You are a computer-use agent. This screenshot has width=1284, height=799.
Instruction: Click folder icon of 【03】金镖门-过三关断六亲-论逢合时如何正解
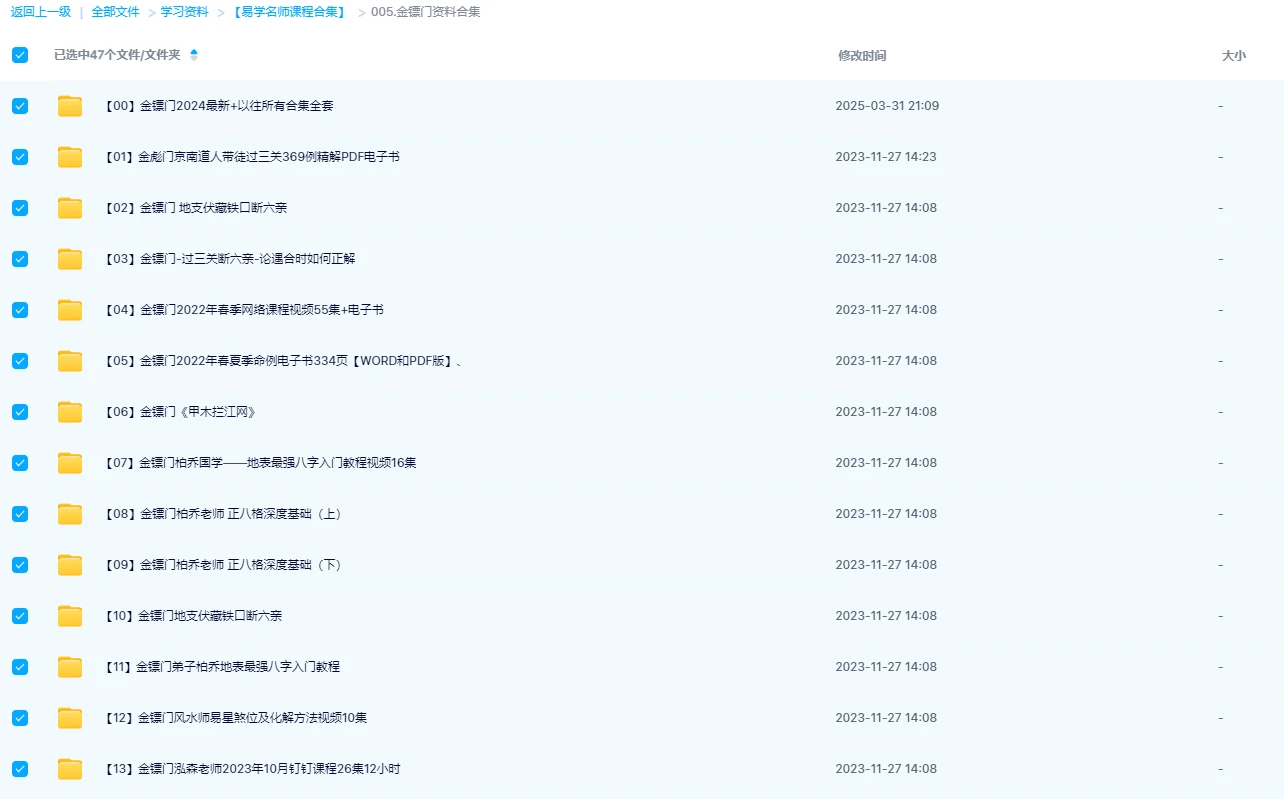point(70,259)
